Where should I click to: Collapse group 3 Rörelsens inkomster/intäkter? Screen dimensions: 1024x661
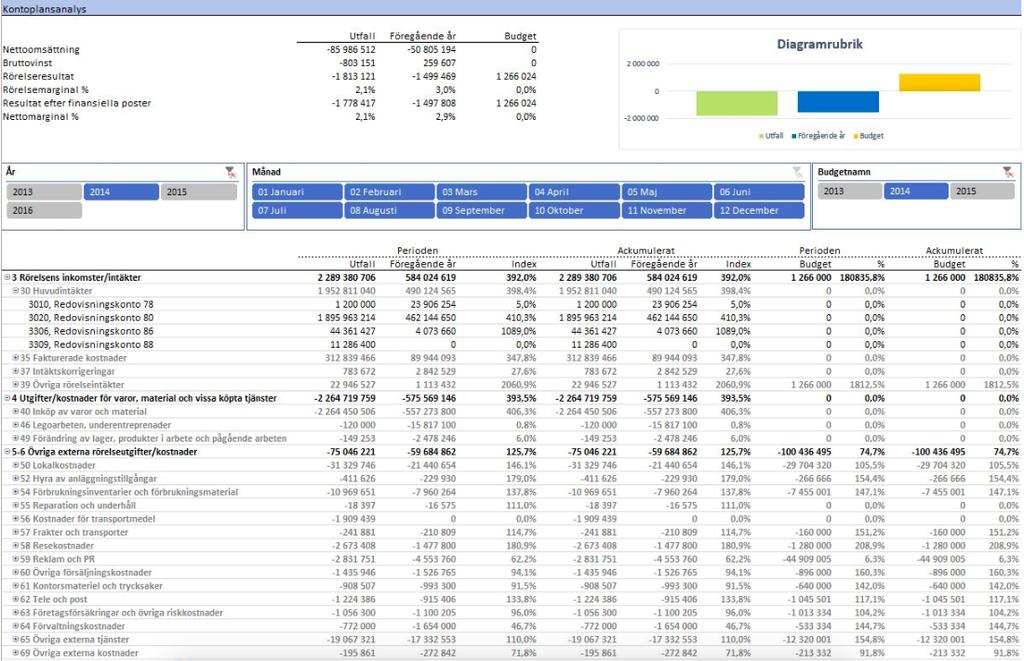point(7,278)
